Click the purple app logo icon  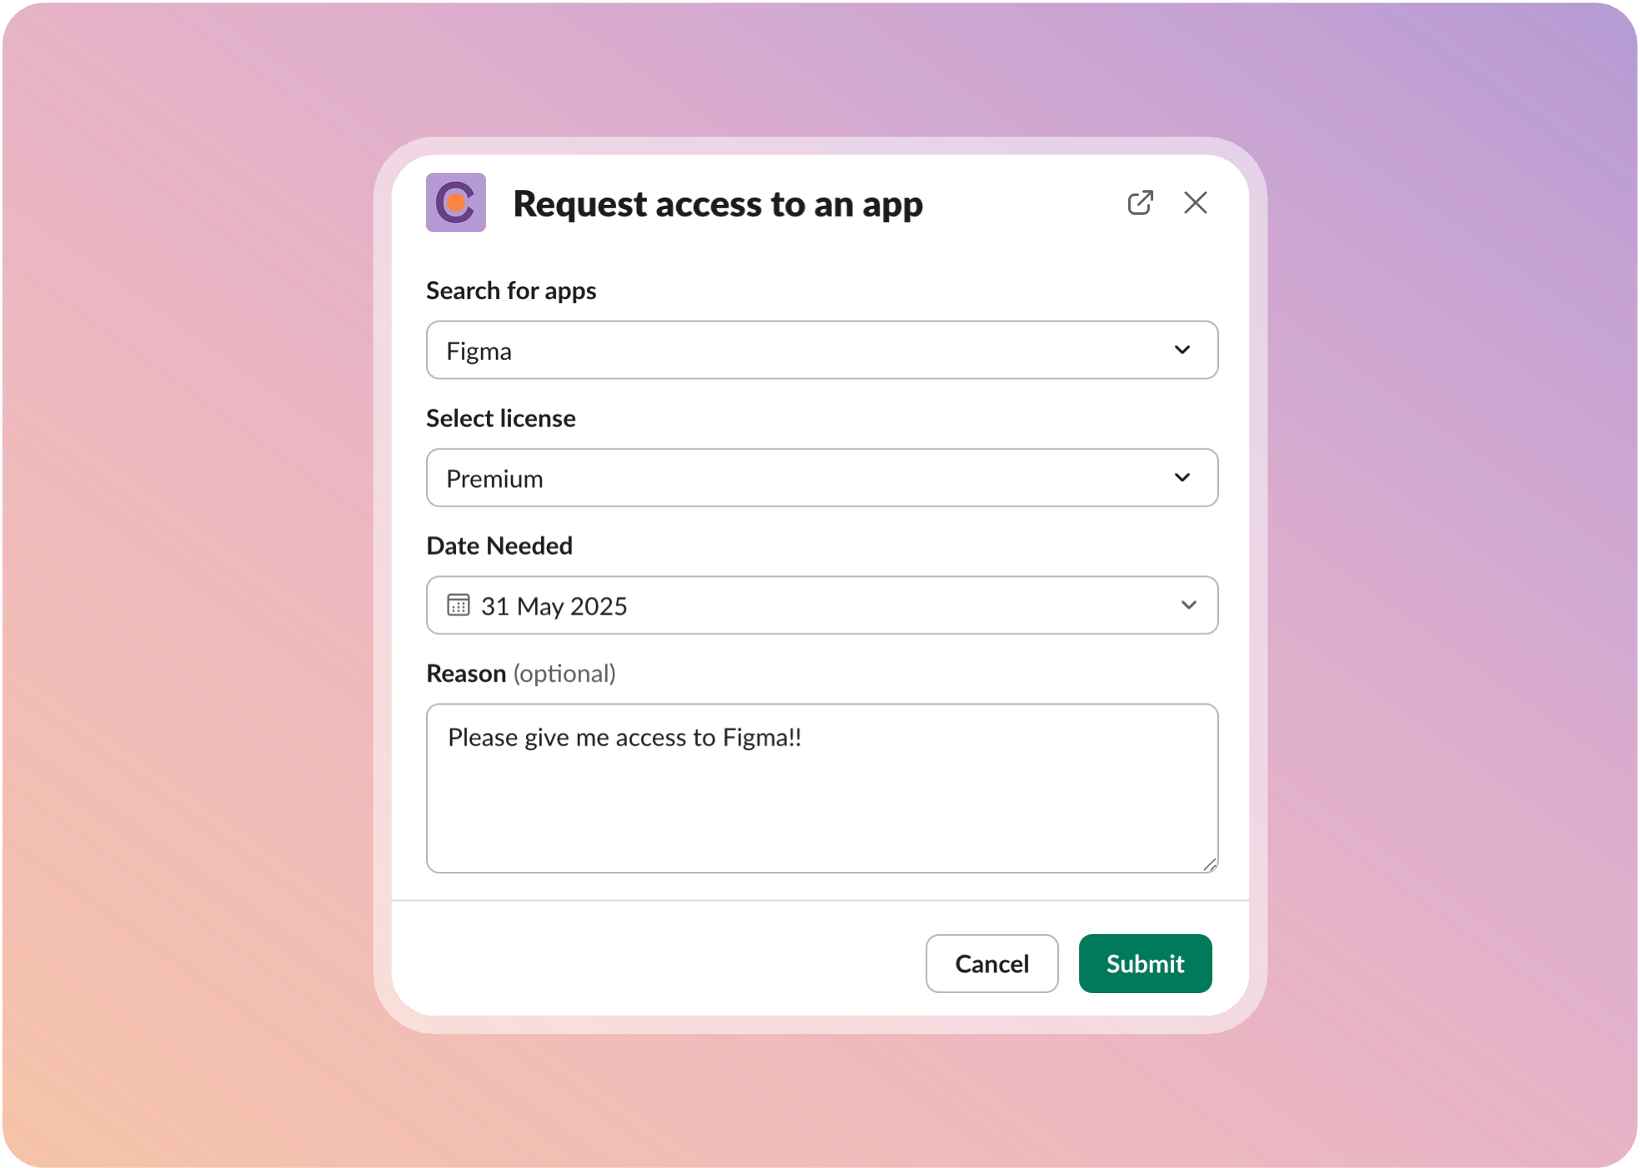pos(456,203)
